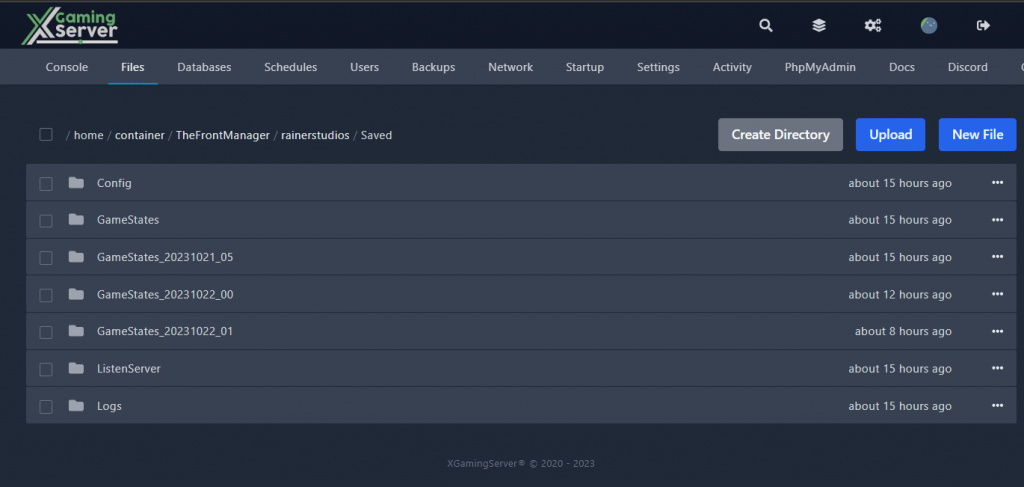Open the Discord tab
Image resolution: width=1024 pixels, height=487 pixels.
pos(968,67)
